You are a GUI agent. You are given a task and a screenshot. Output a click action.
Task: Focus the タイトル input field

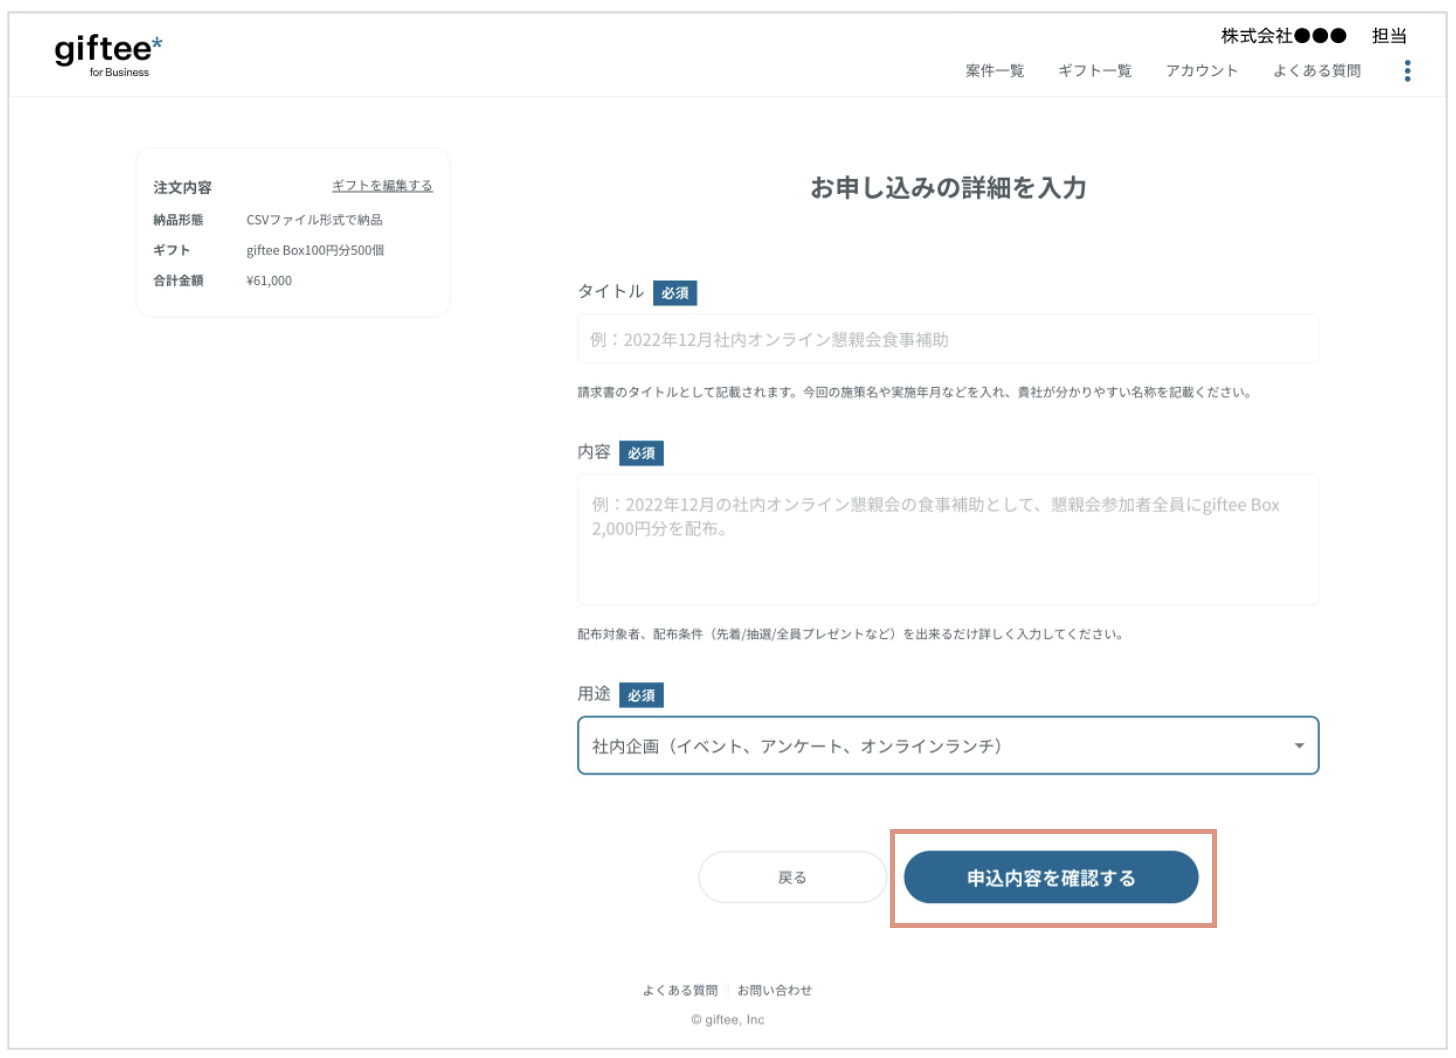(x=947, y=340)
